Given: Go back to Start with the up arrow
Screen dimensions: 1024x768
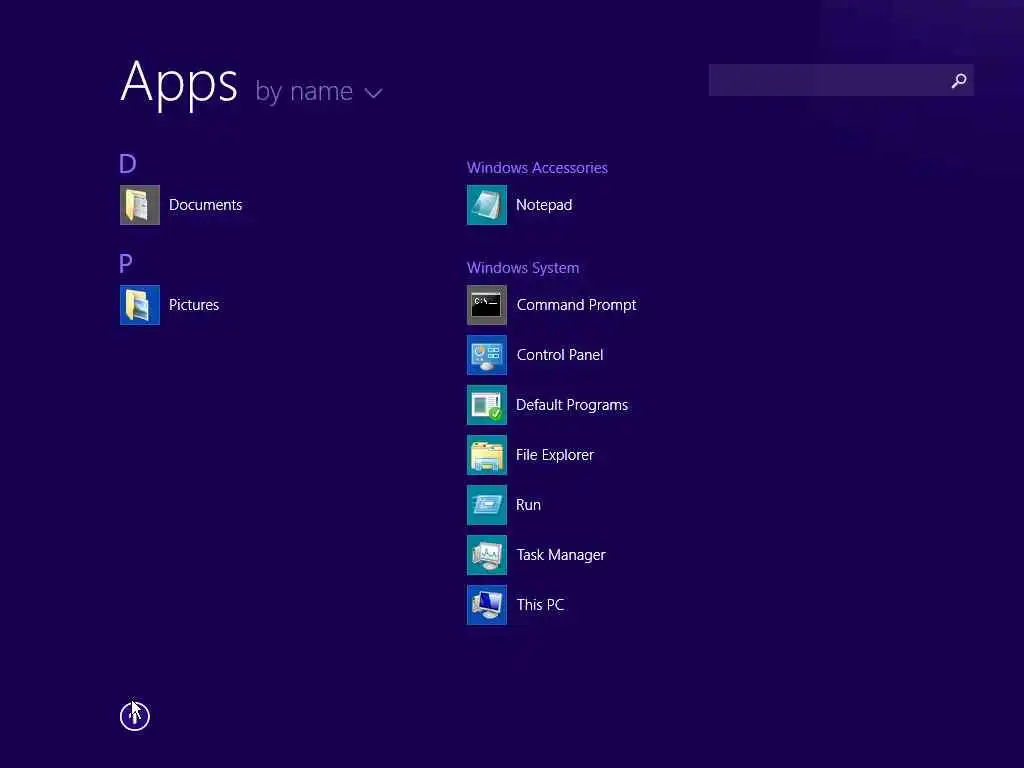Looking at the screenshot, I should [135, 716].
